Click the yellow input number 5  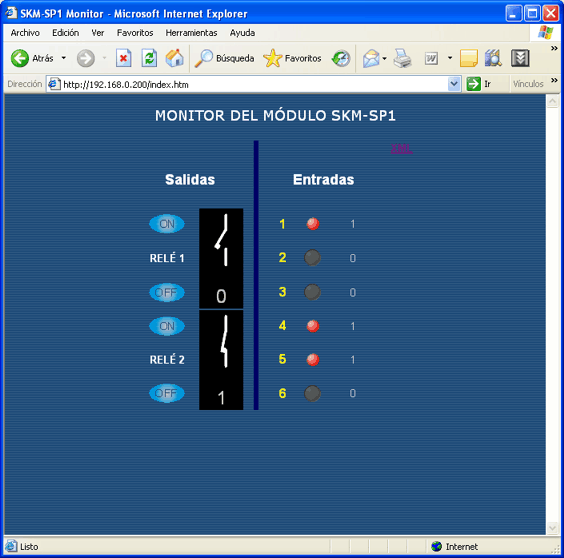[x=282, y=359]
